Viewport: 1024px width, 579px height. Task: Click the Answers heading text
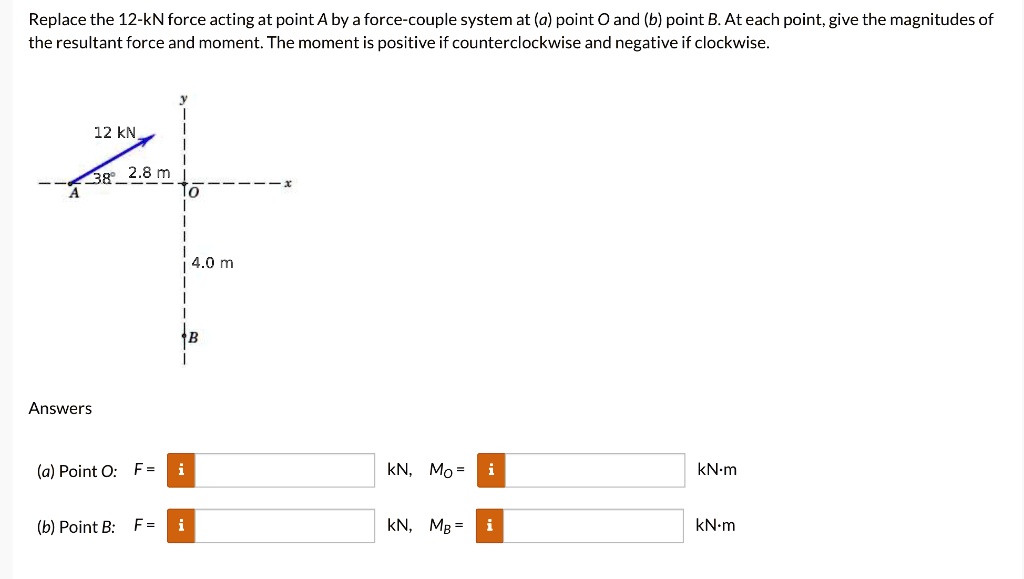coord(60,408)
